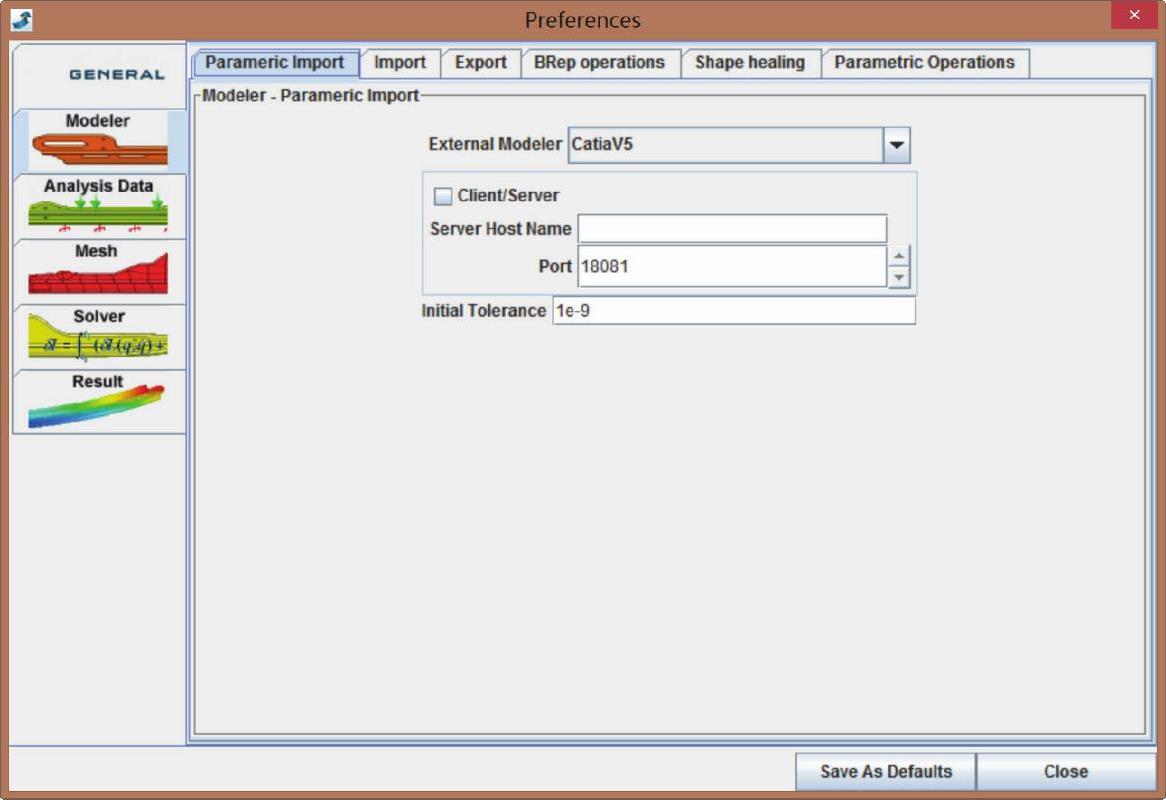Select the Result preferences category
Image resolution: width=1166 pixels, height=800 pixels.
pos(99,401)
